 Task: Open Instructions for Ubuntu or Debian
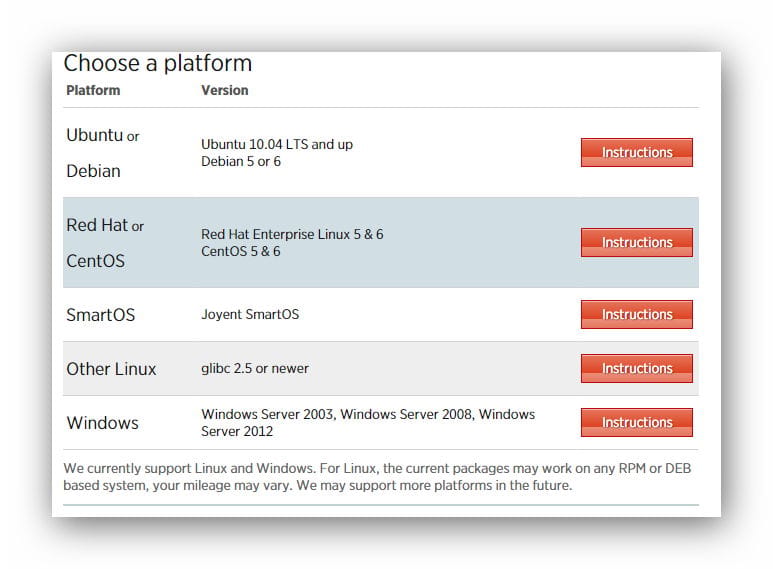click(636, 152)
